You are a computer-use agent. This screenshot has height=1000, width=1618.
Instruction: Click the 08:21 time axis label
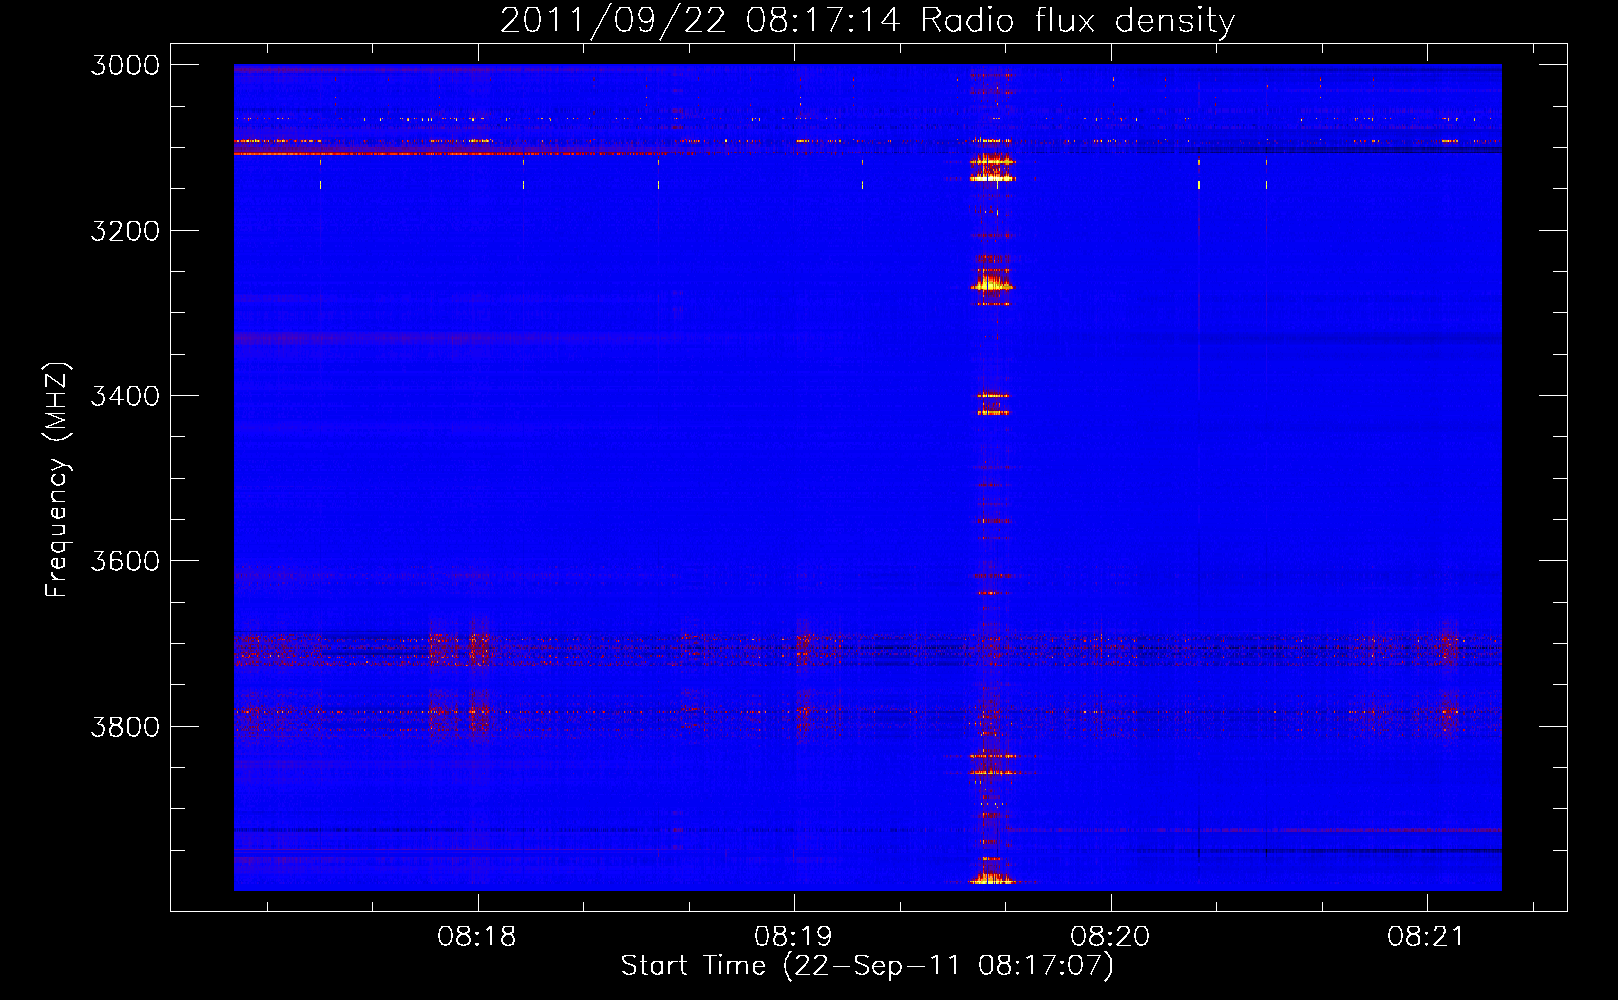(x=1426, y=937)
